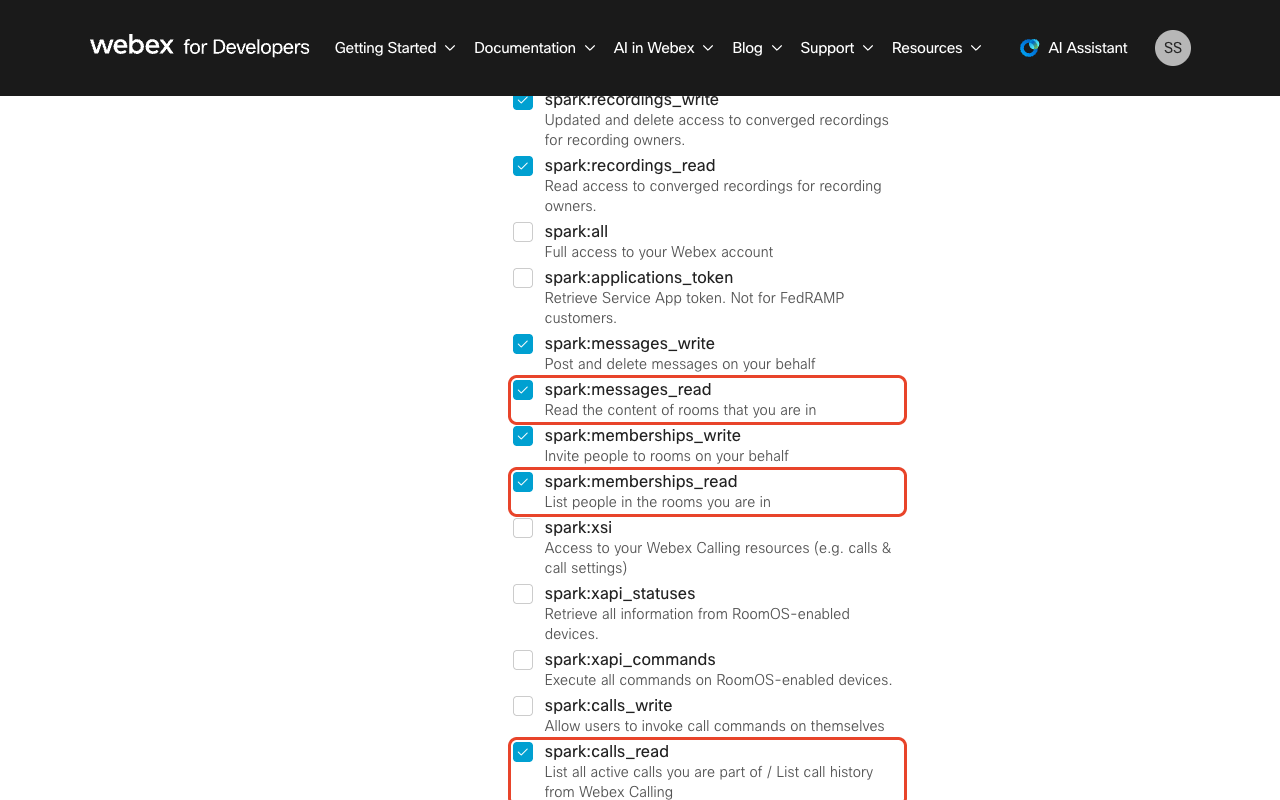Check the spark:xapi_statuses checkbox
This screenshot has height=800, width=1280.
coord(523,594)
